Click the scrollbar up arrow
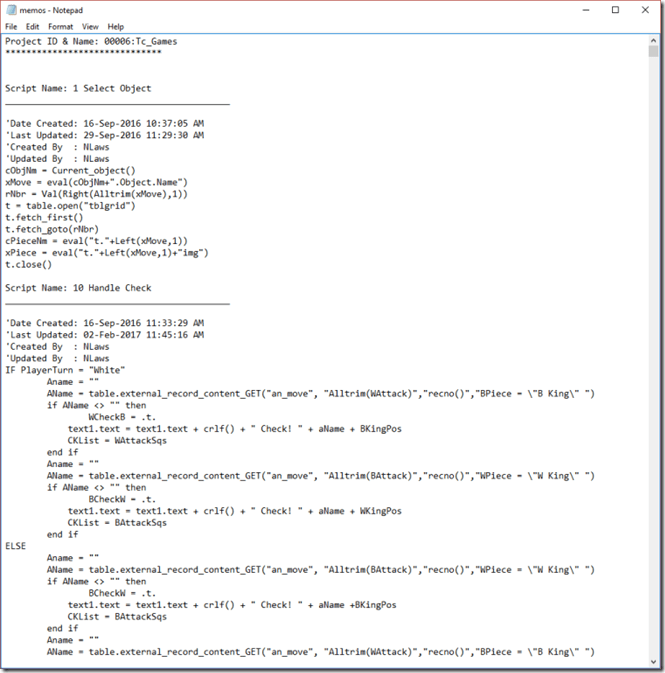665x673 pixels. point(653,40)
